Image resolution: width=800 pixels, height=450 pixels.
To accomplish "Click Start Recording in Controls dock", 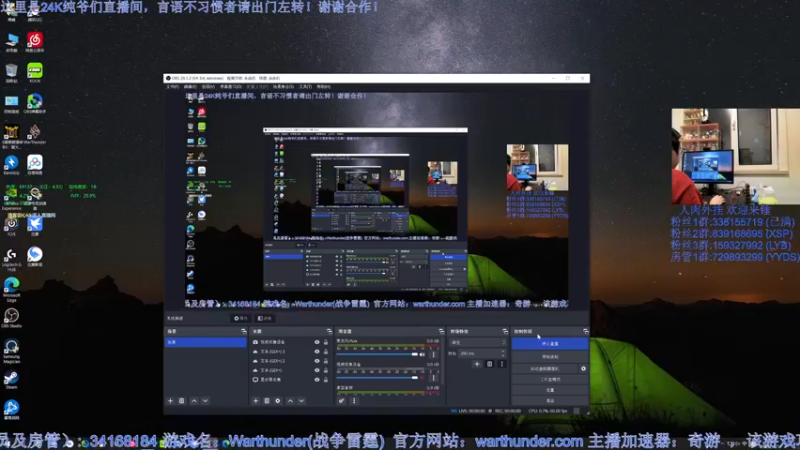I will coord(549,357).
